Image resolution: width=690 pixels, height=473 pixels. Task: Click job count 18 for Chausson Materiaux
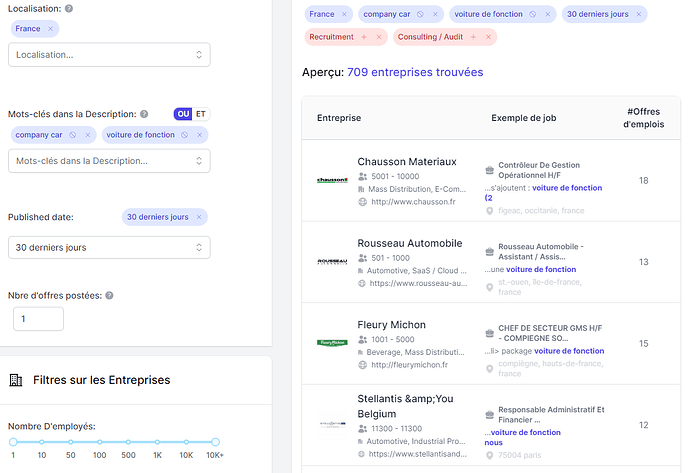pyautogui.click(x=643, y=180)
